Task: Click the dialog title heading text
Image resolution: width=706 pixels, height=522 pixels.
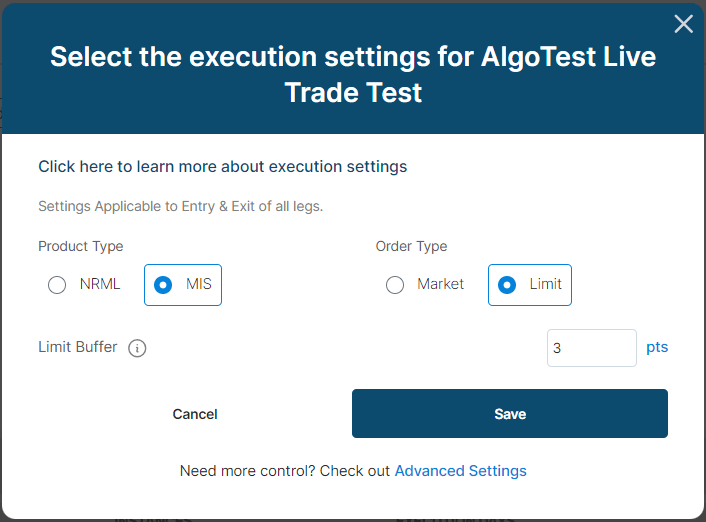Action: point(353,74)
